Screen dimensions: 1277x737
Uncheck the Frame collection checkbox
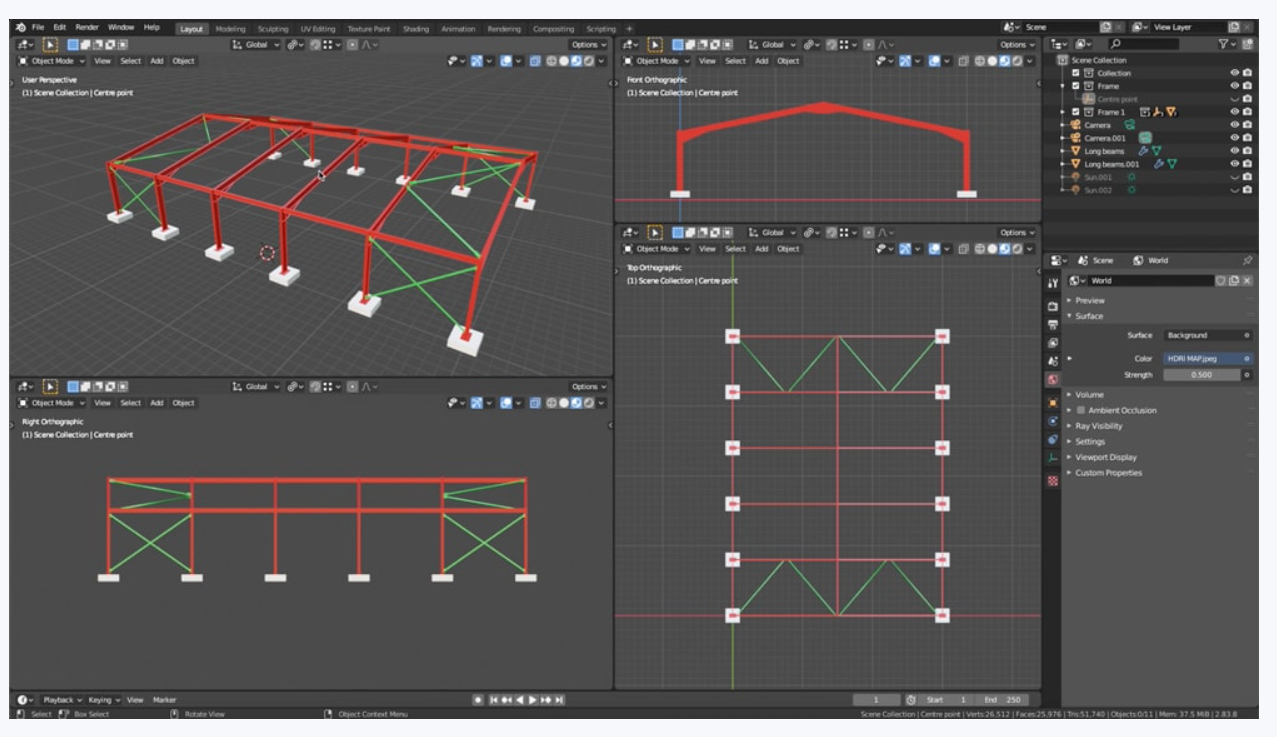click(x=1076, y=86)
